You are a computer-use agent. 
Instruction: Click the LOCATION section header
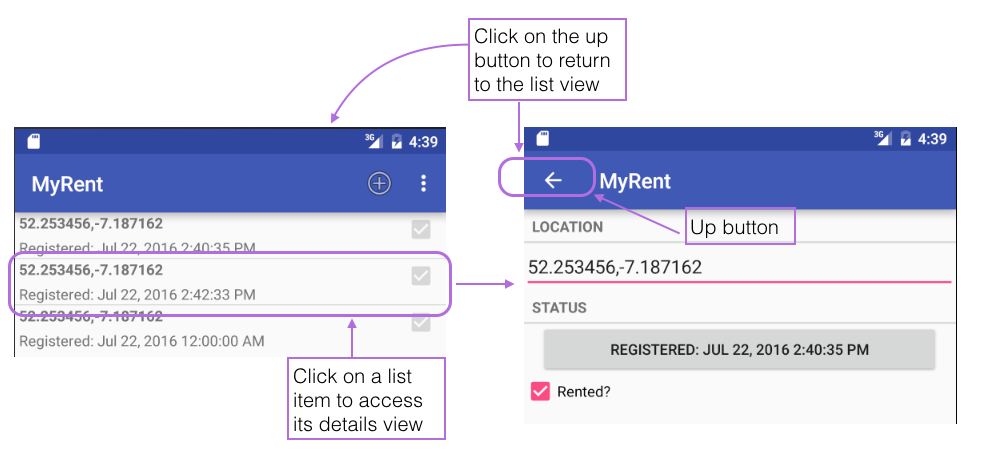click(x=568, y=227)
